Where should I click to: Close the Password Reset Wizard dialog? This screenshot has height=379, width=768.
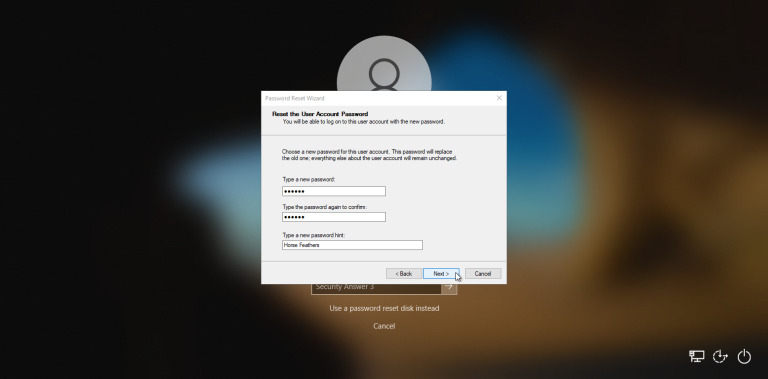499,98
